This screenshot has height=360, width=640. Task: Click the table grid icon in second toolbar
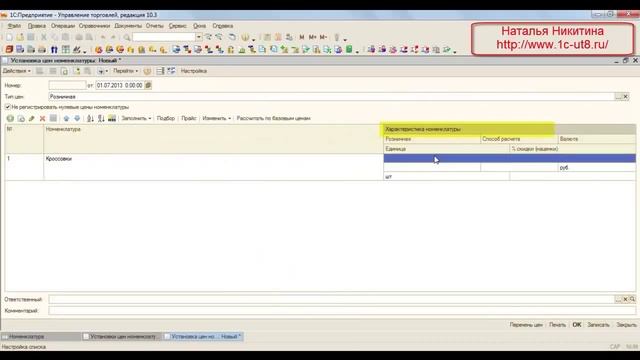[65, 50]
